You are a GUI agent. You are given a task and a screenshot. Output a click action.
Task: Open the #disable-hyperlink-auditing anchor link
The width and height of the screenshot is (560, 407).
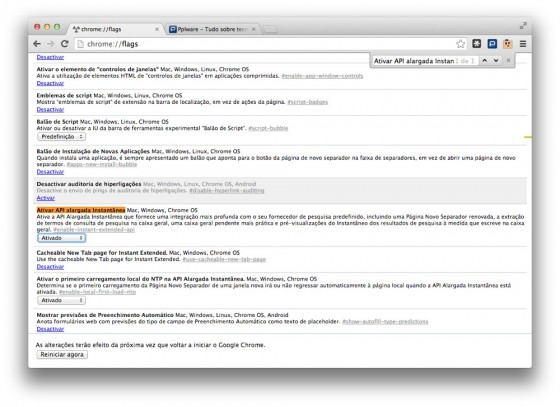click(227, 191)
